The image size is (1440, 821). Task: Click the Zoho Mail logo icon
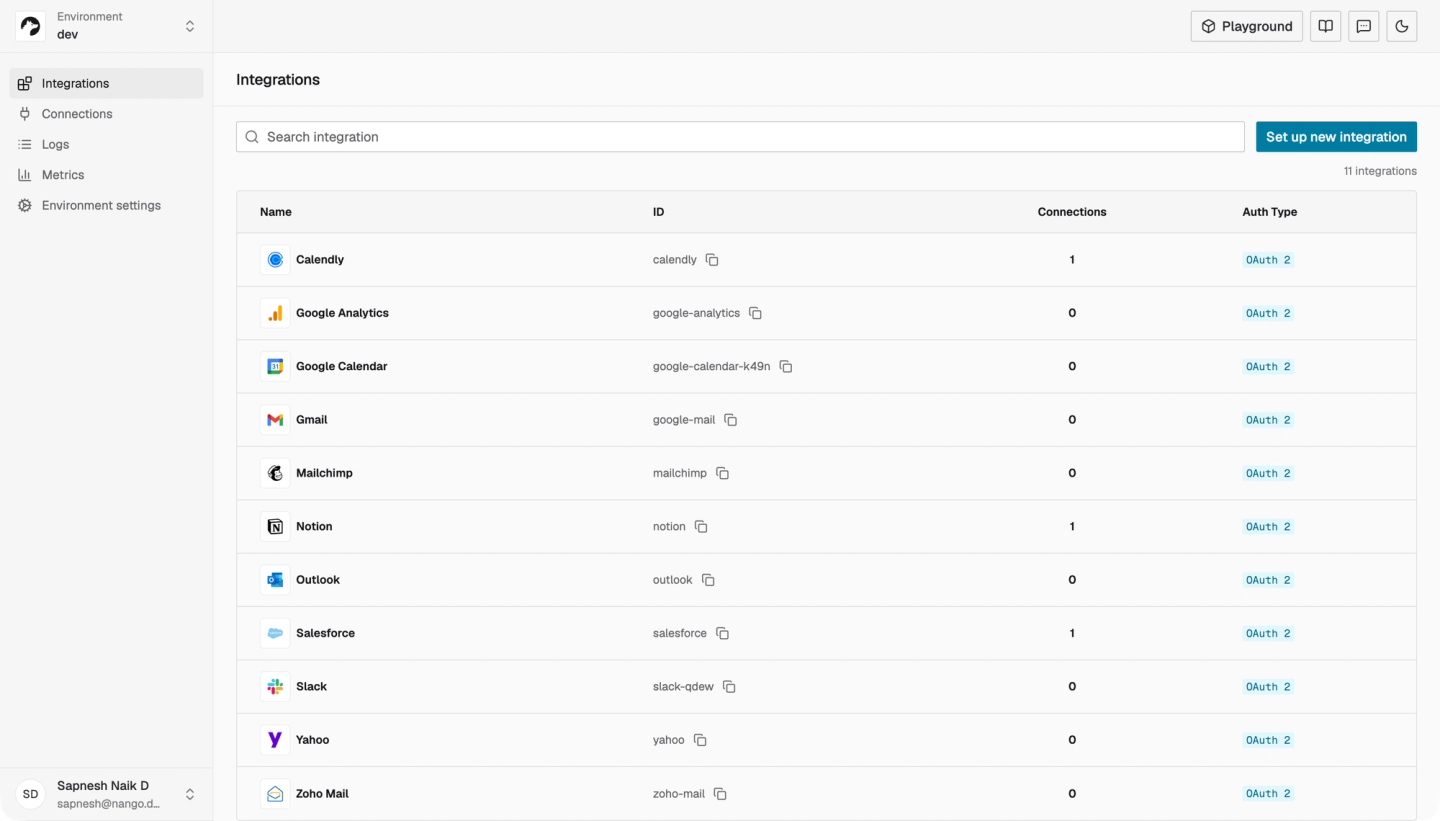(275, 794)
